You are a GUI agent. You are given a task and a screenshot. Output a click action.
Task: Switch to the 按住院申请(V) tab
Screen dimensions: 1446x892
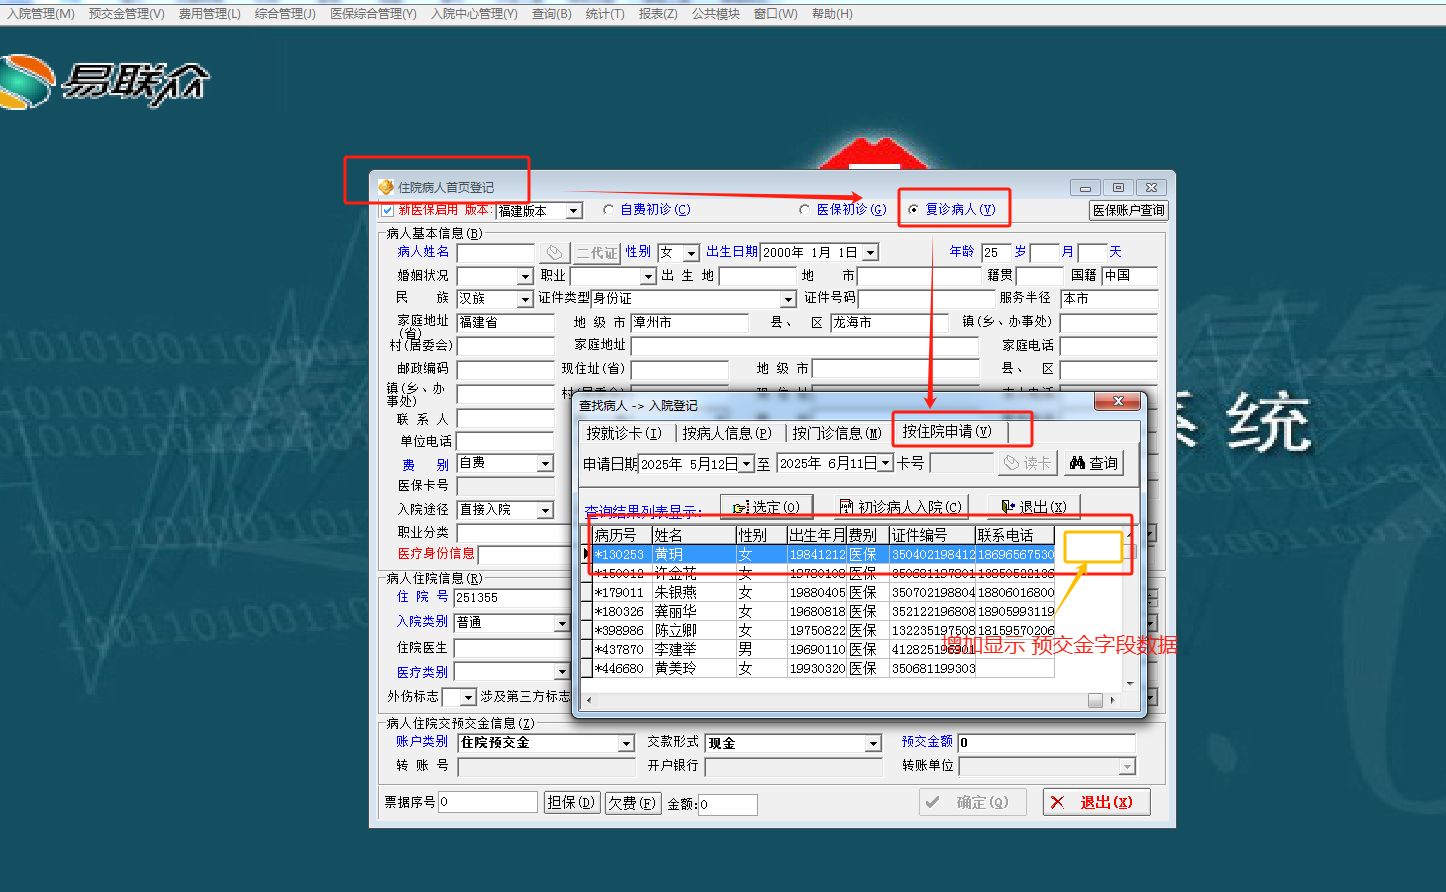tap(947, 431)
